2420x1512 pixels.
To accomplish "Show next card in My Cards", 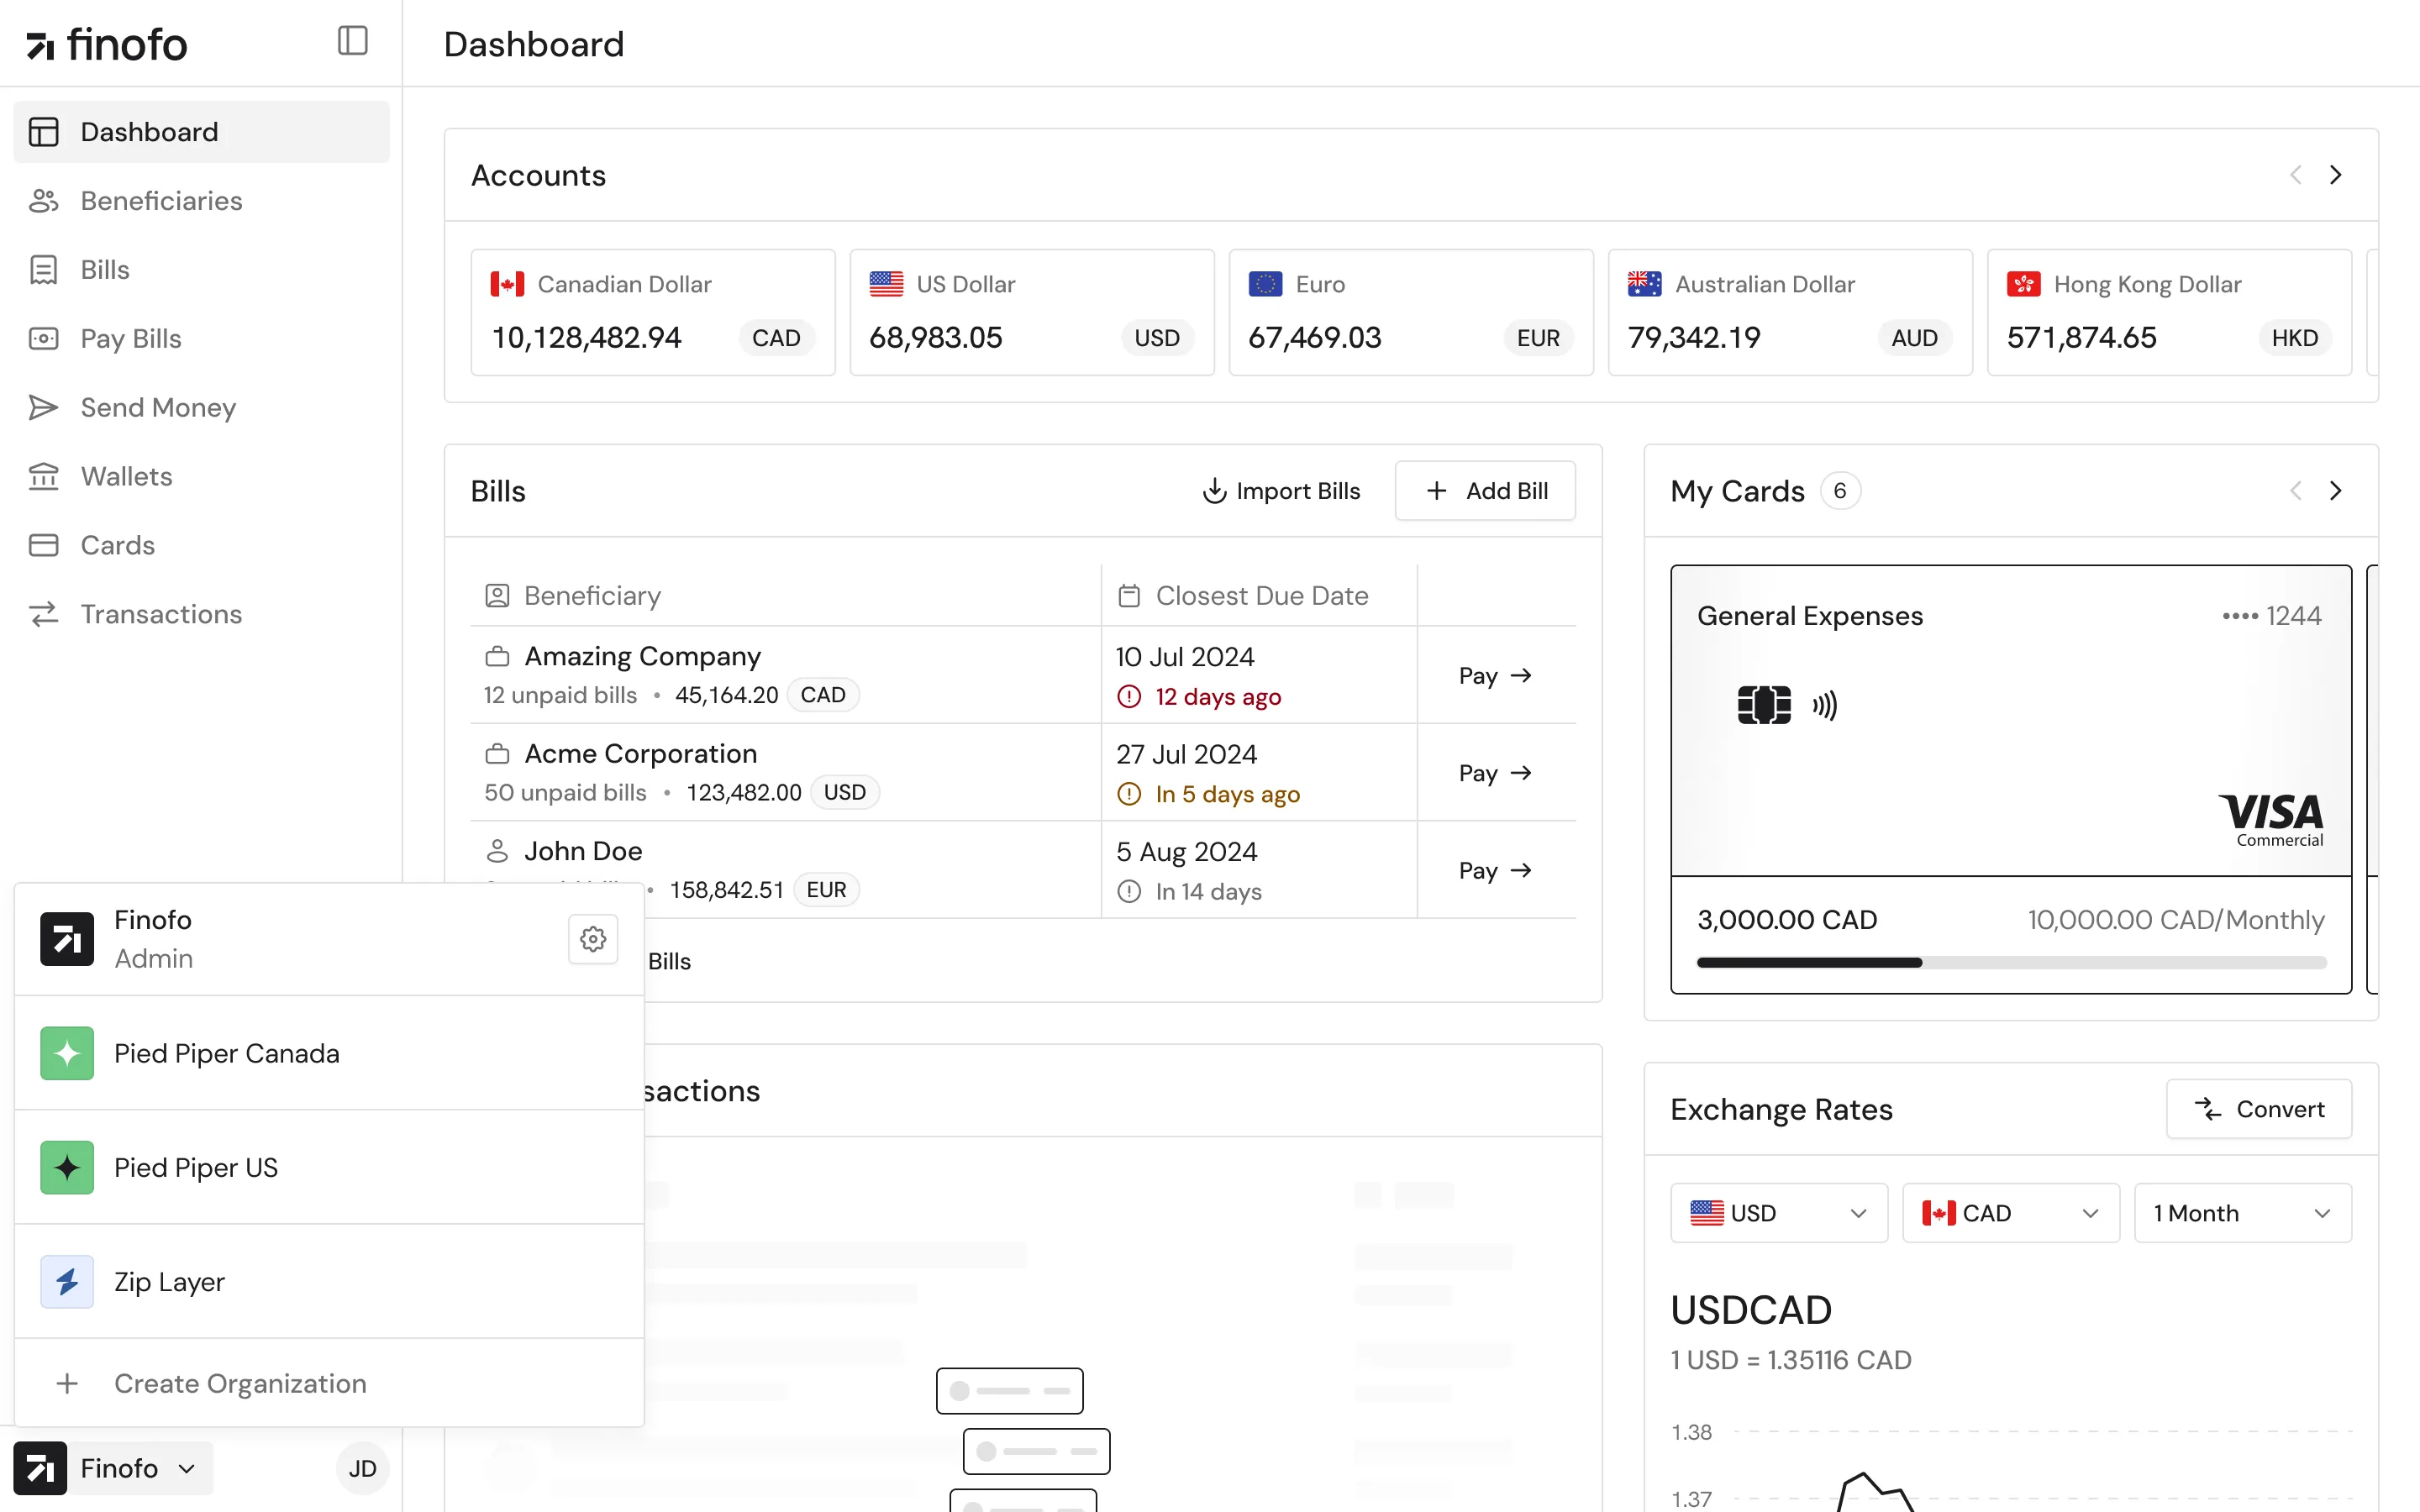I will (x=2335, y=491).
